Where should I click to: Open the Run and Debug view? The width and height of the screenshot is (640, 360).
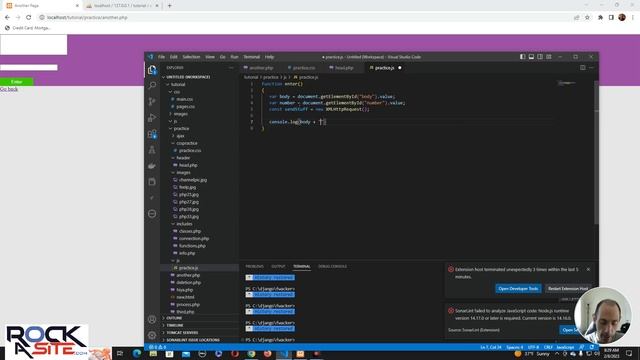tap(152, 118)
